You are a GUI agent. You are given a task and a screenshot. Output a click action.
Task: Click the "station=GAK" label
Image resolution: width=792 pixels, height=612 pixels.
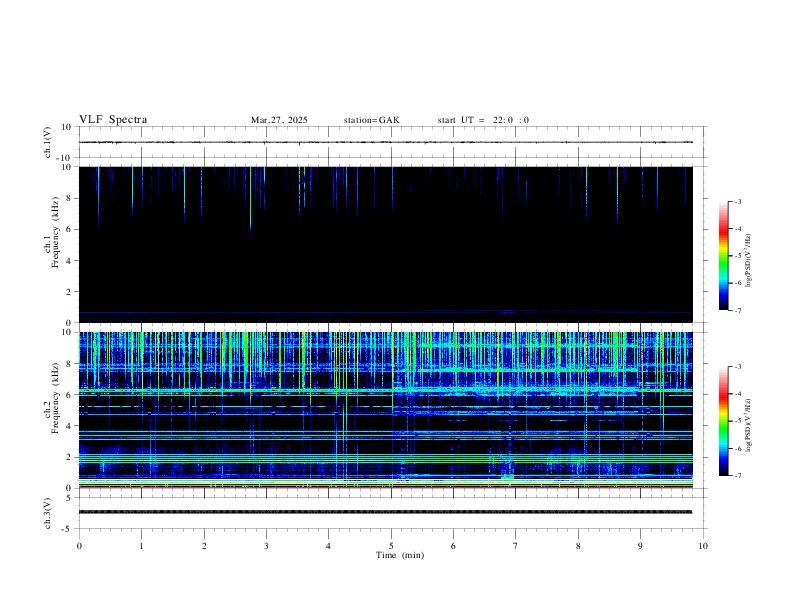[371, 120]
